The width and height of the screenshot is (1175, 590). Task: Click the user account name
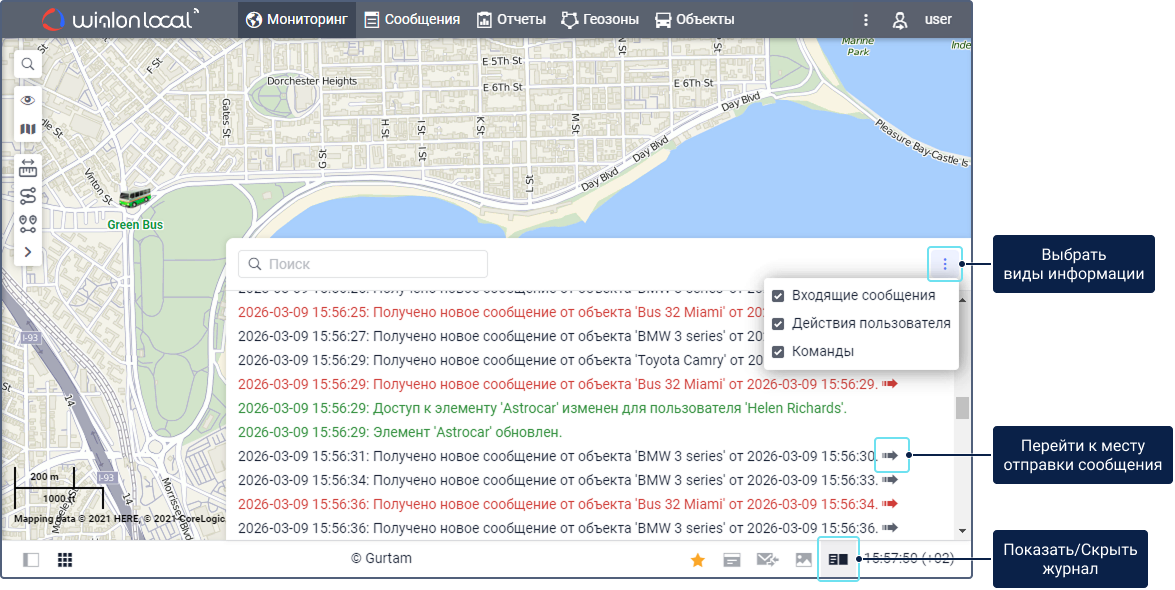pos(937,19)
